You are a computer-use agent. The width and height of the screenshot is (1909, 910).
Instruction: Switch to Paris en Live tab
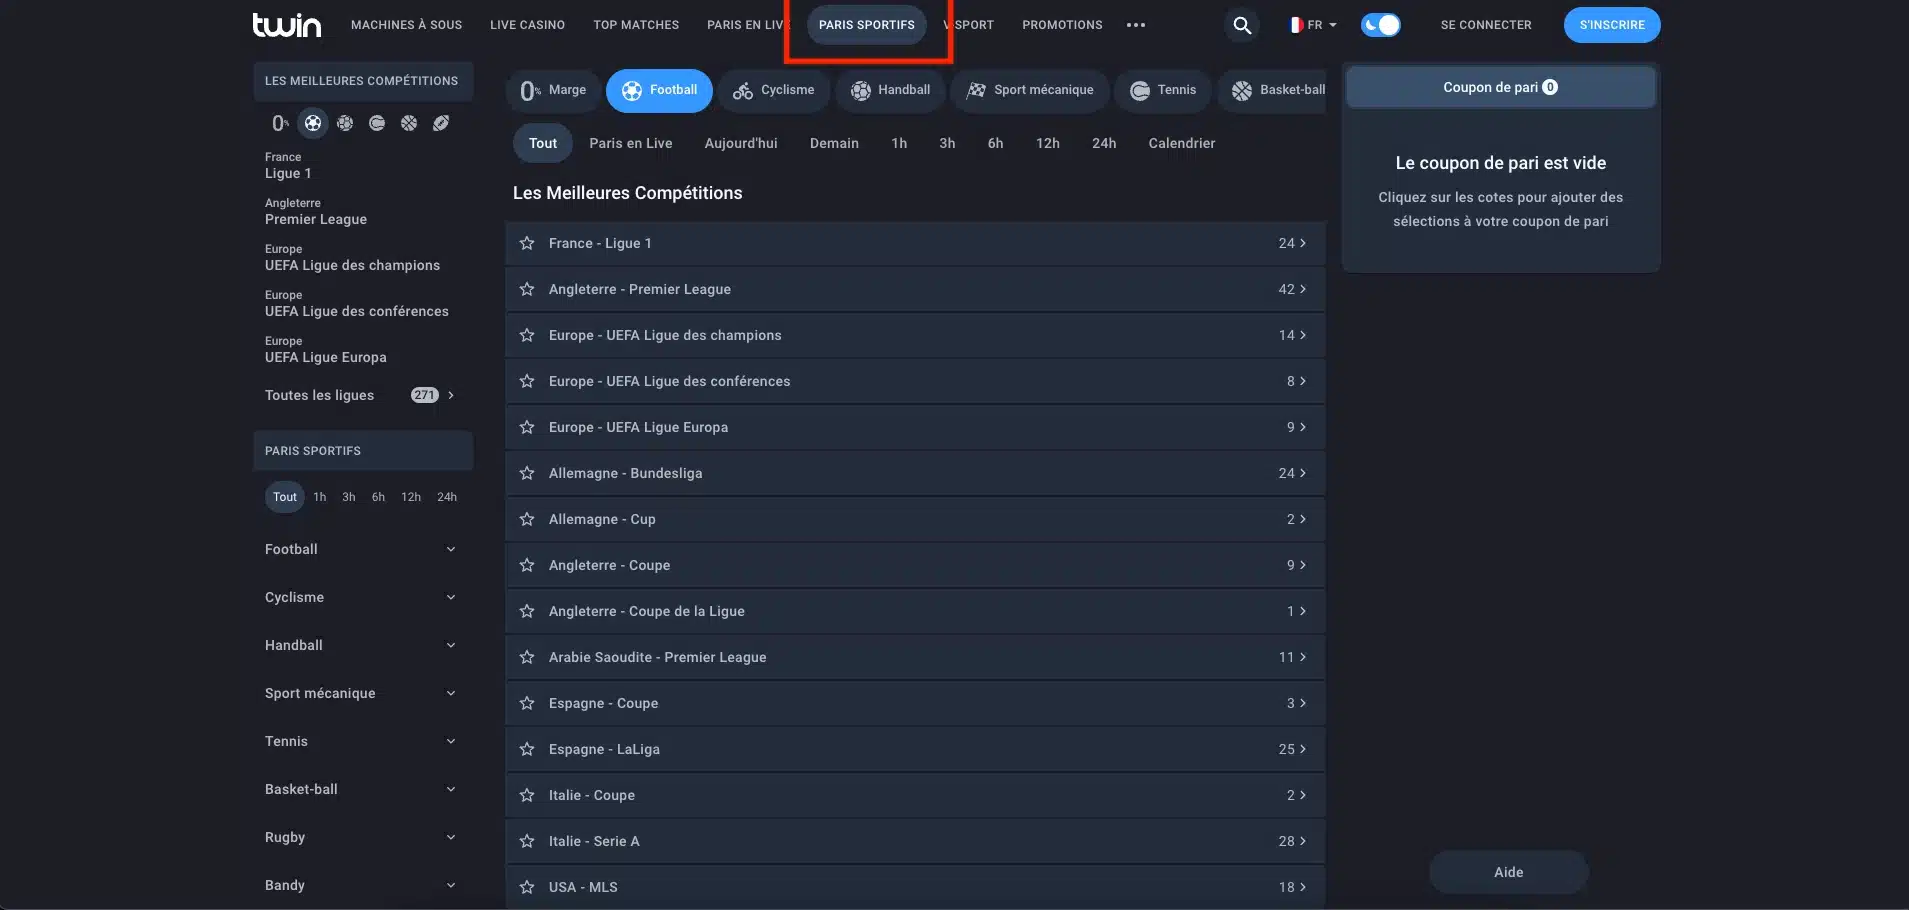[631, 143]
